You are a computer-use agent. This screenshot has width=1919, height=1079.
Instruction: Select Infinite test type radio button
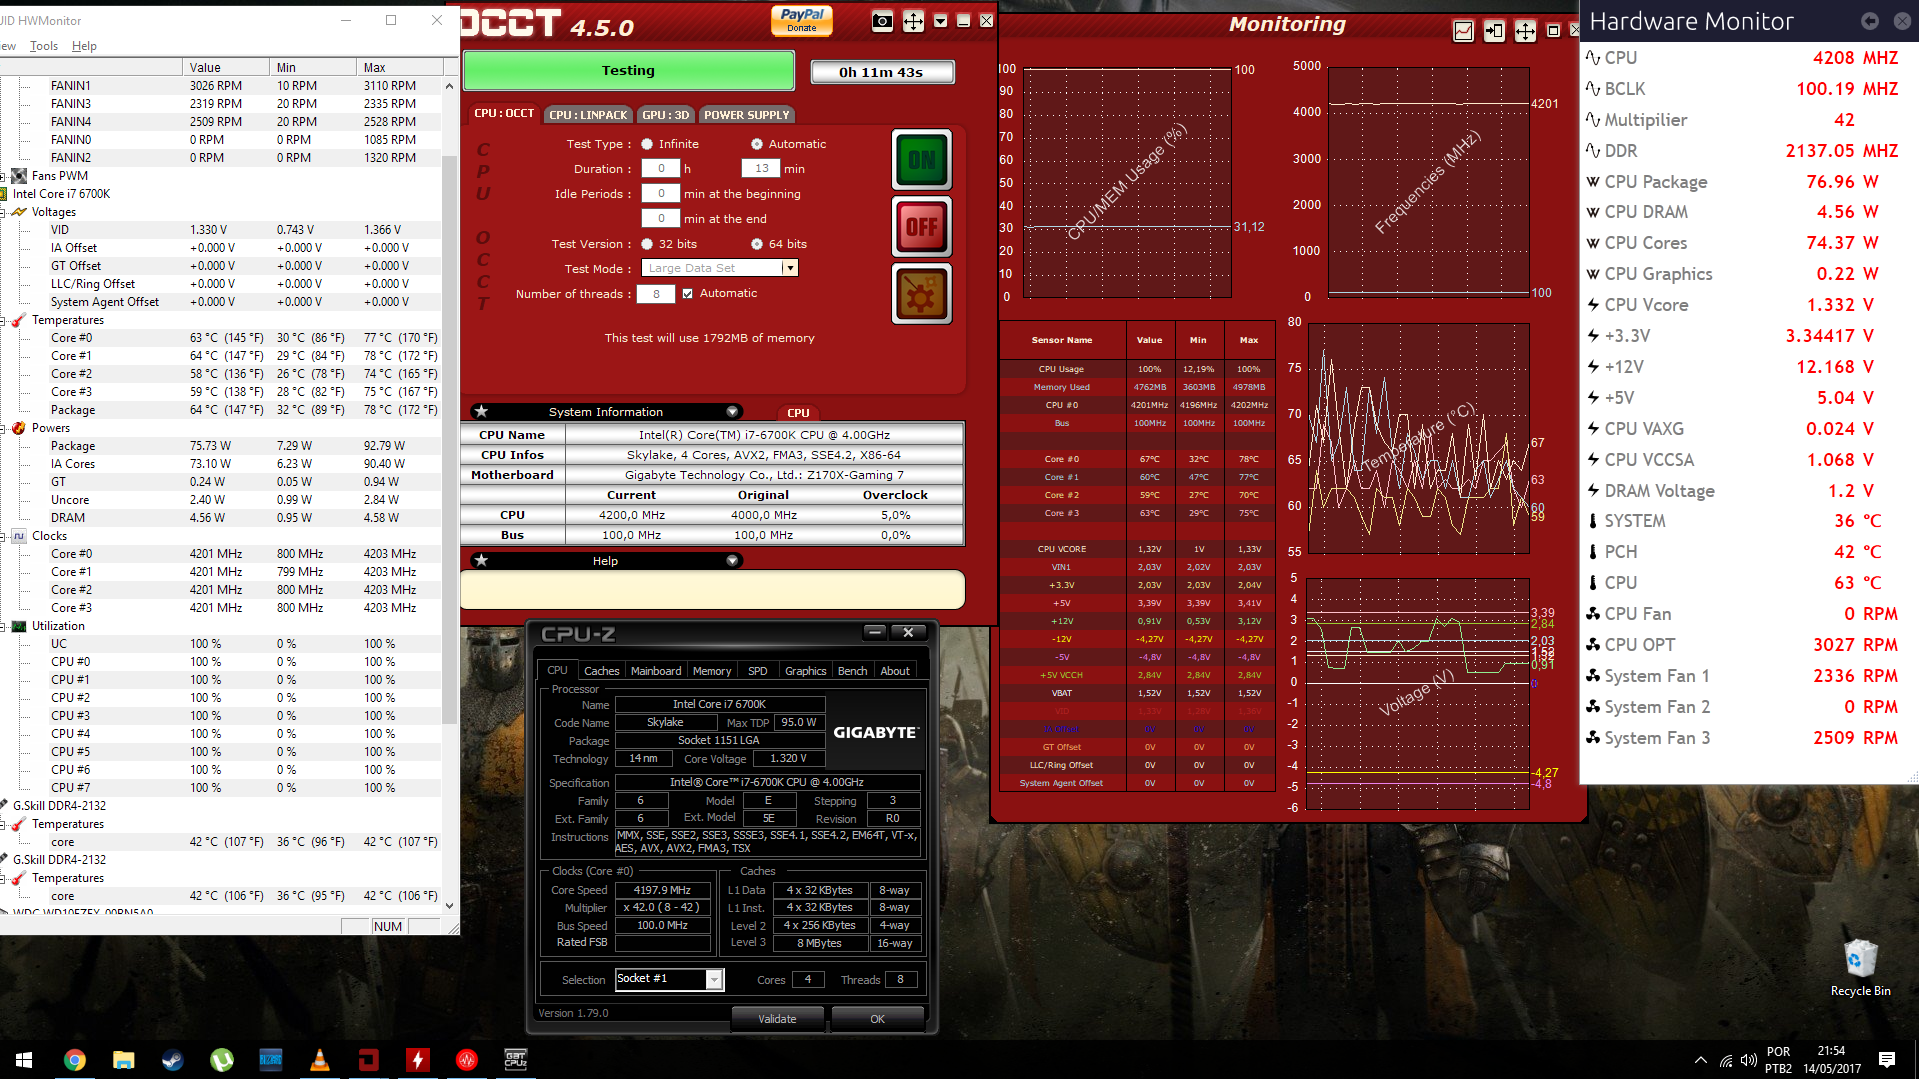coord(647,144)
